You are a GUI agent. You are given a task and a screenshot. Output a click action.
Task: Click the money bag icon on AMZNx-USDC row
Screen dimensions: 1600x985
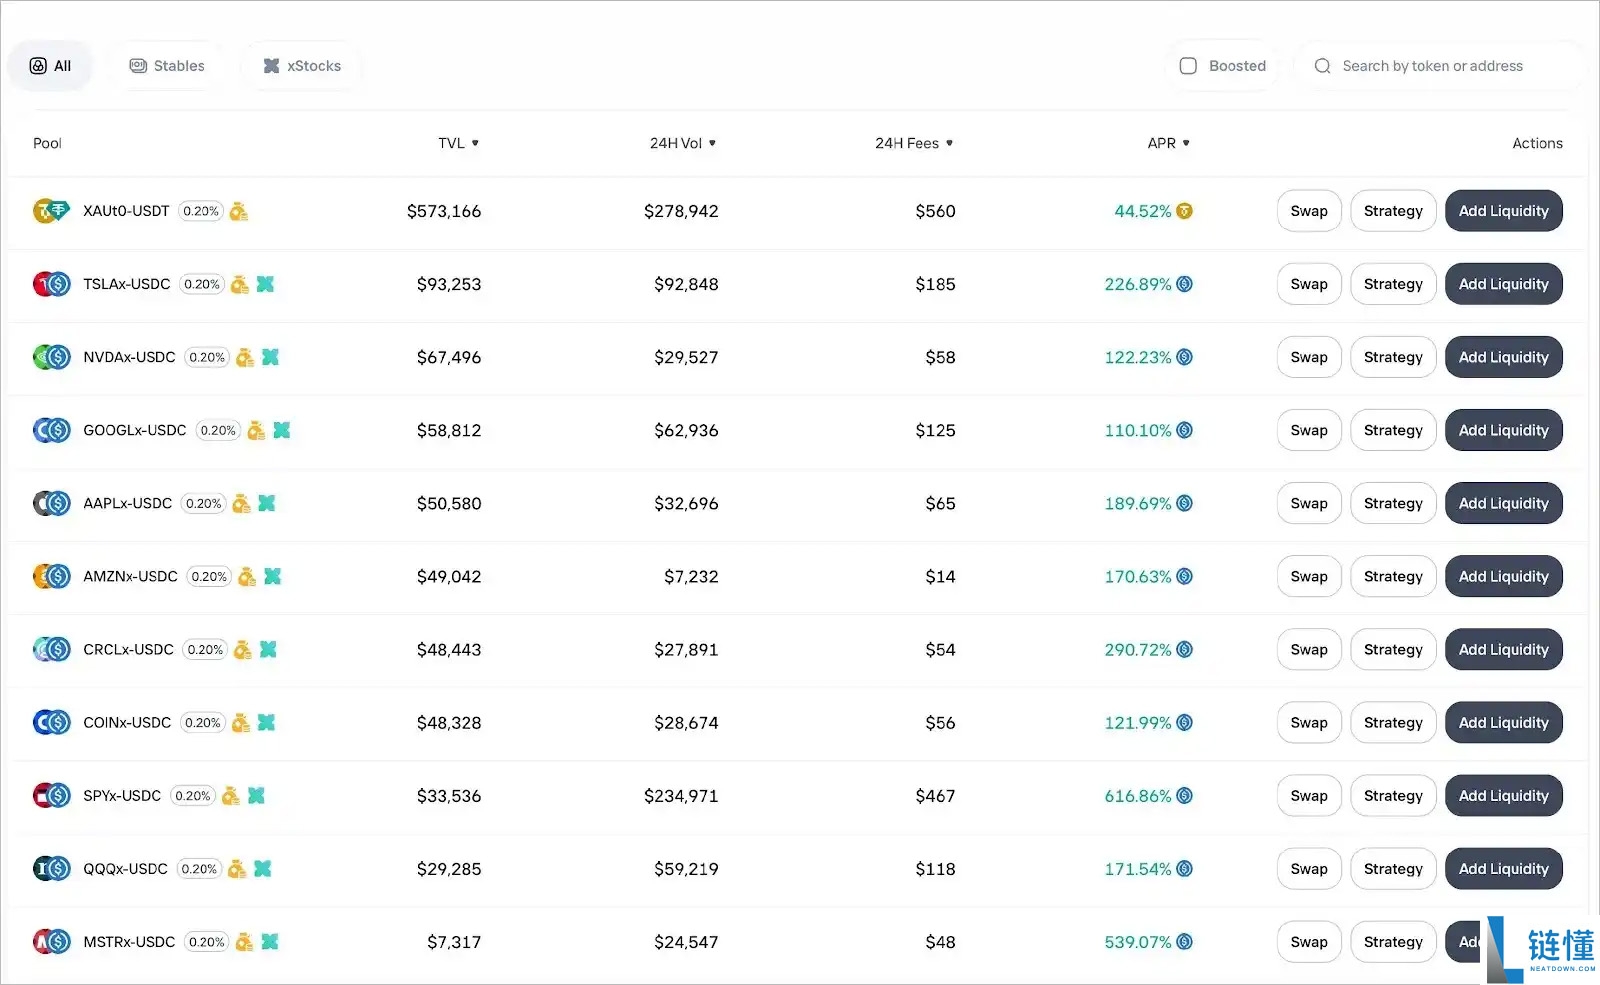click(244, 577)
